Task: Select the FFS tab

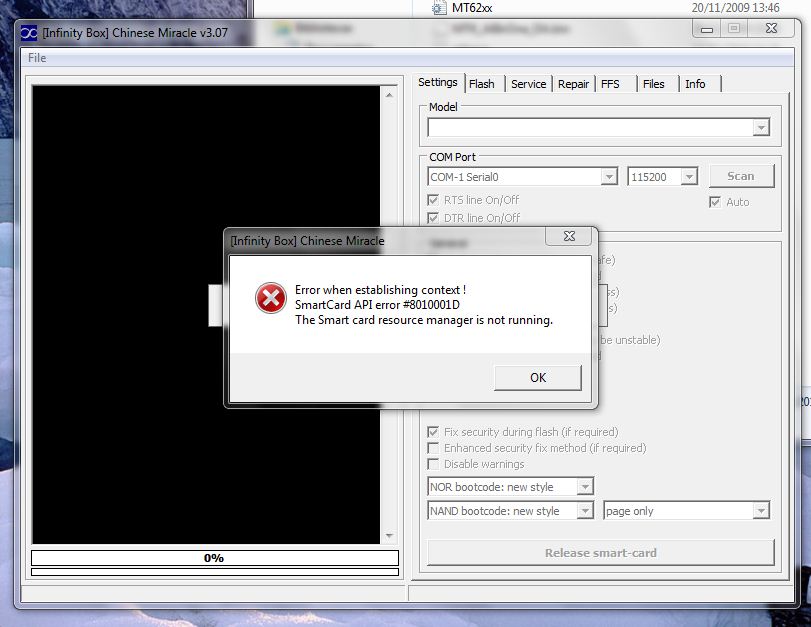Action: click(x=610, y=84)
